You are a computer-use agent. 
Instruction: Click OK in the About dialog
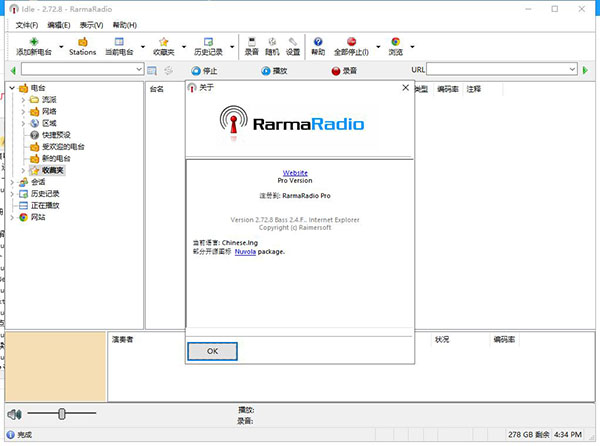(212, 351)
